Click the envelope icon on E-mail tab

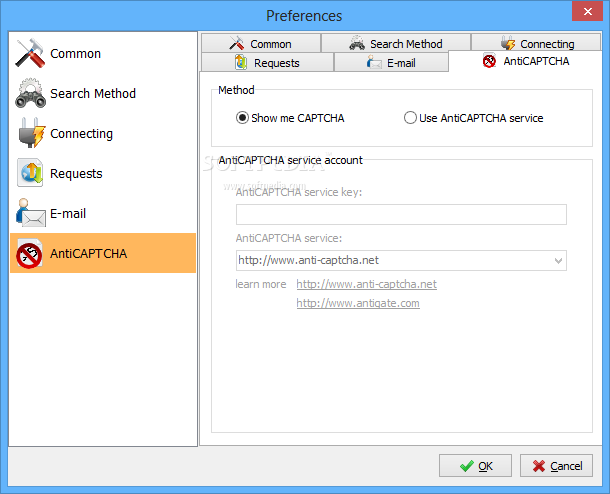coord(374,62)
